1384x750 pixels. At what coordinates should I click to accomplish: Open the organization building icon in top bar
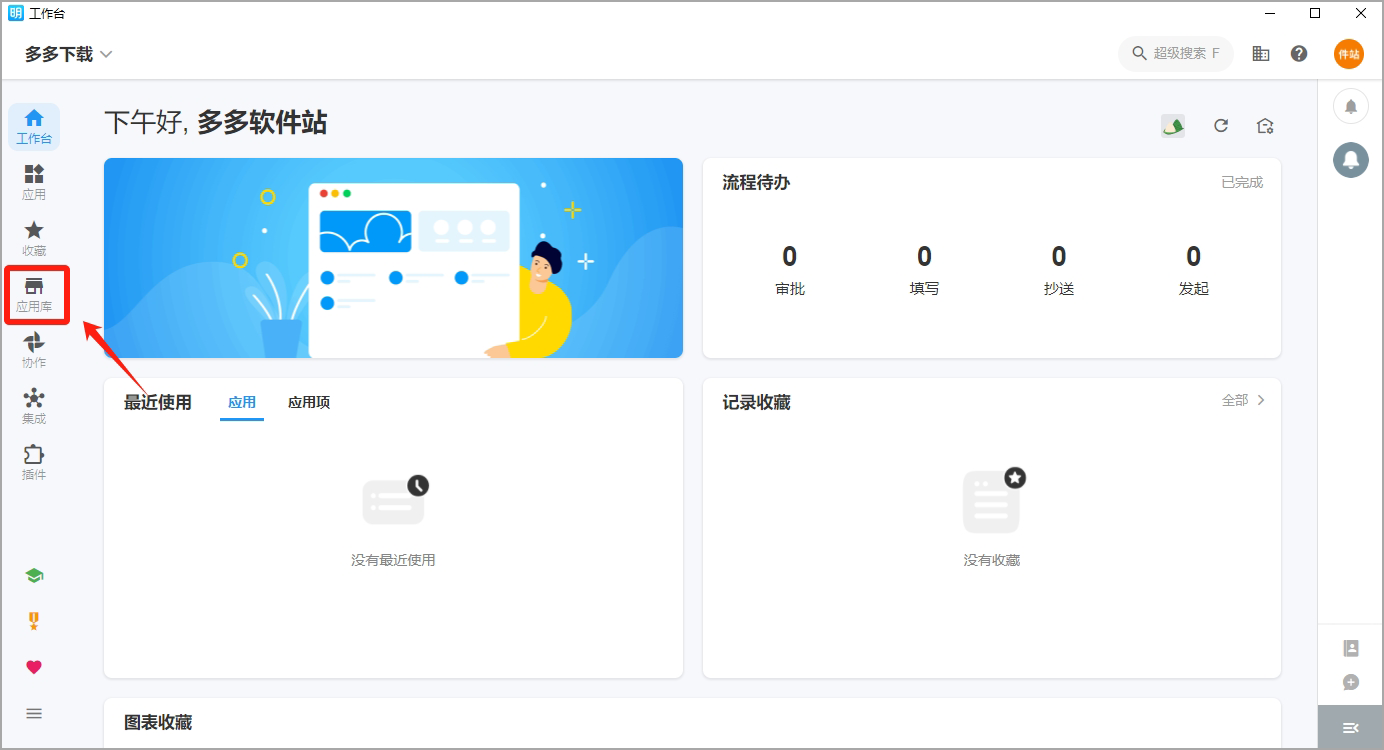coord(1261,54)
